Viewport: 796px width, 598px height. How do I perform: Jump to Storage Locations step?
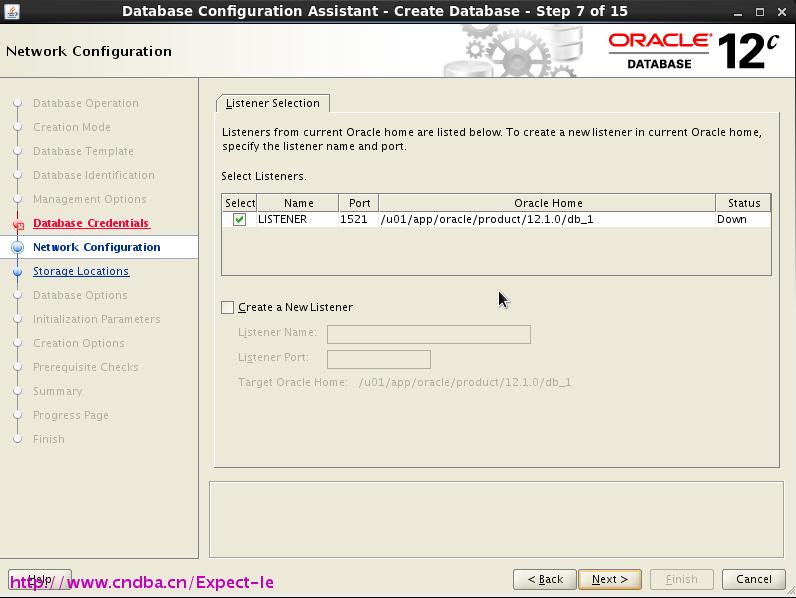[81, 271]
